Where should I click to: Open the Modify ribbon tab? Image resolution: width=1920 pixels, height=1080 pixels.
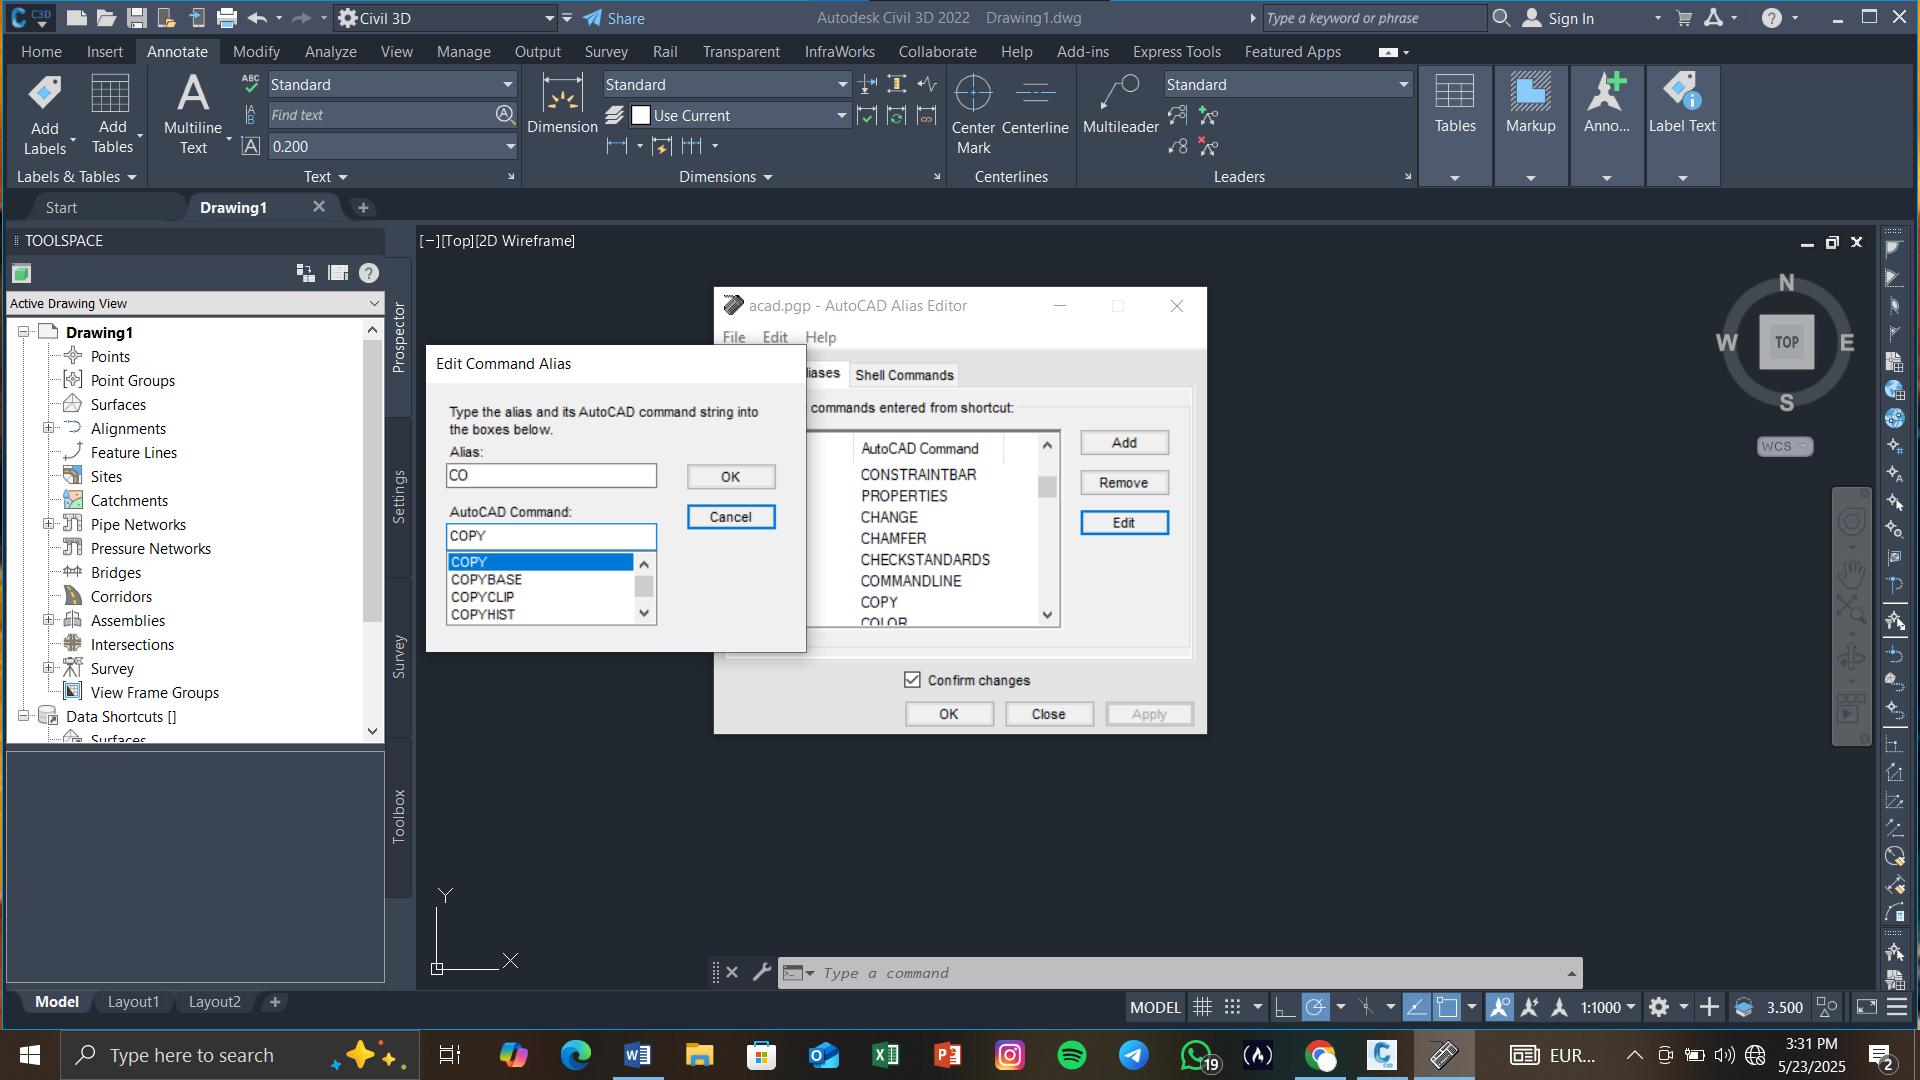256,52
